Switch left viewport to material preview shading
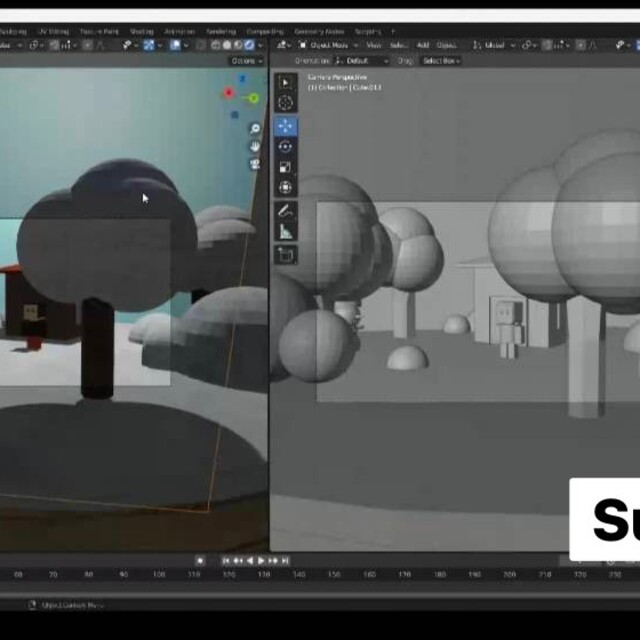640x640 pixels. (x=238, y=45)
